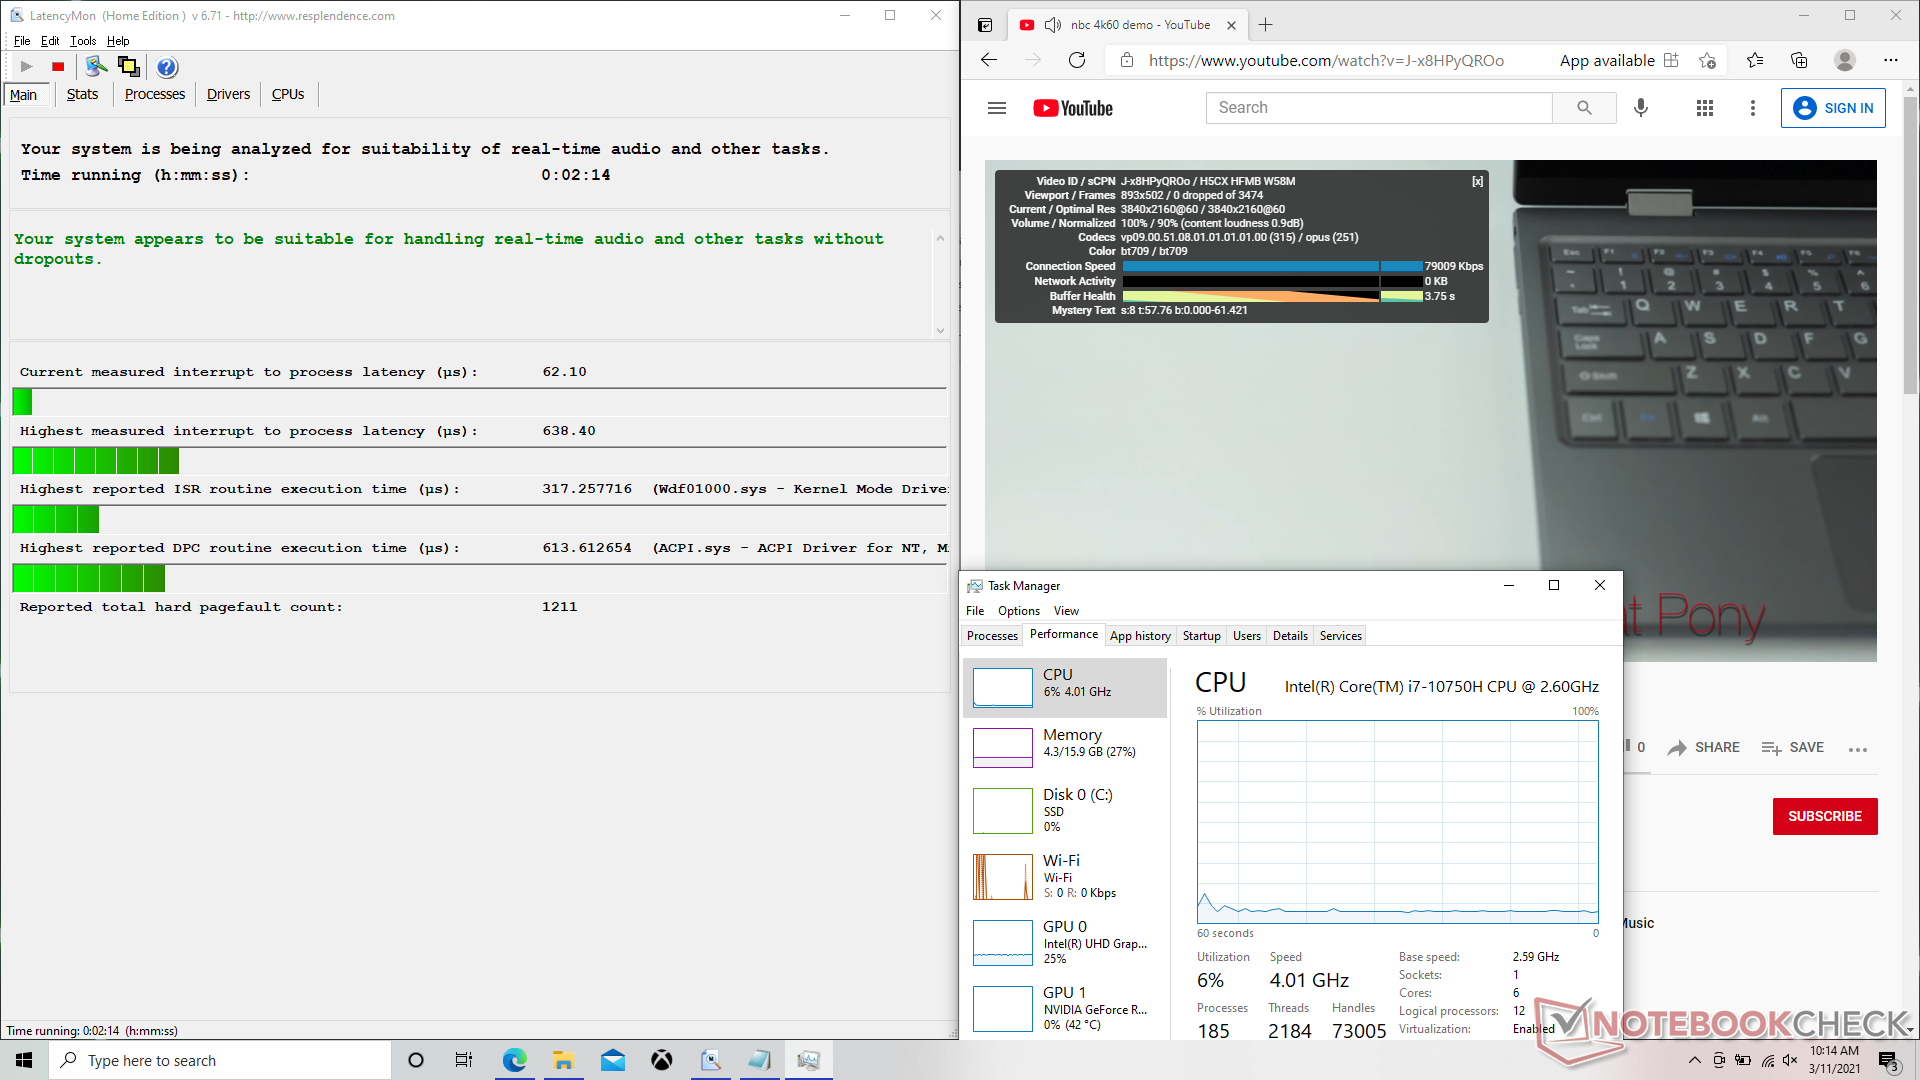The height and width of the screenshot is (1080, 1920).
Task: Click the YouTube microphone voice search icon
Action: 1641,108
